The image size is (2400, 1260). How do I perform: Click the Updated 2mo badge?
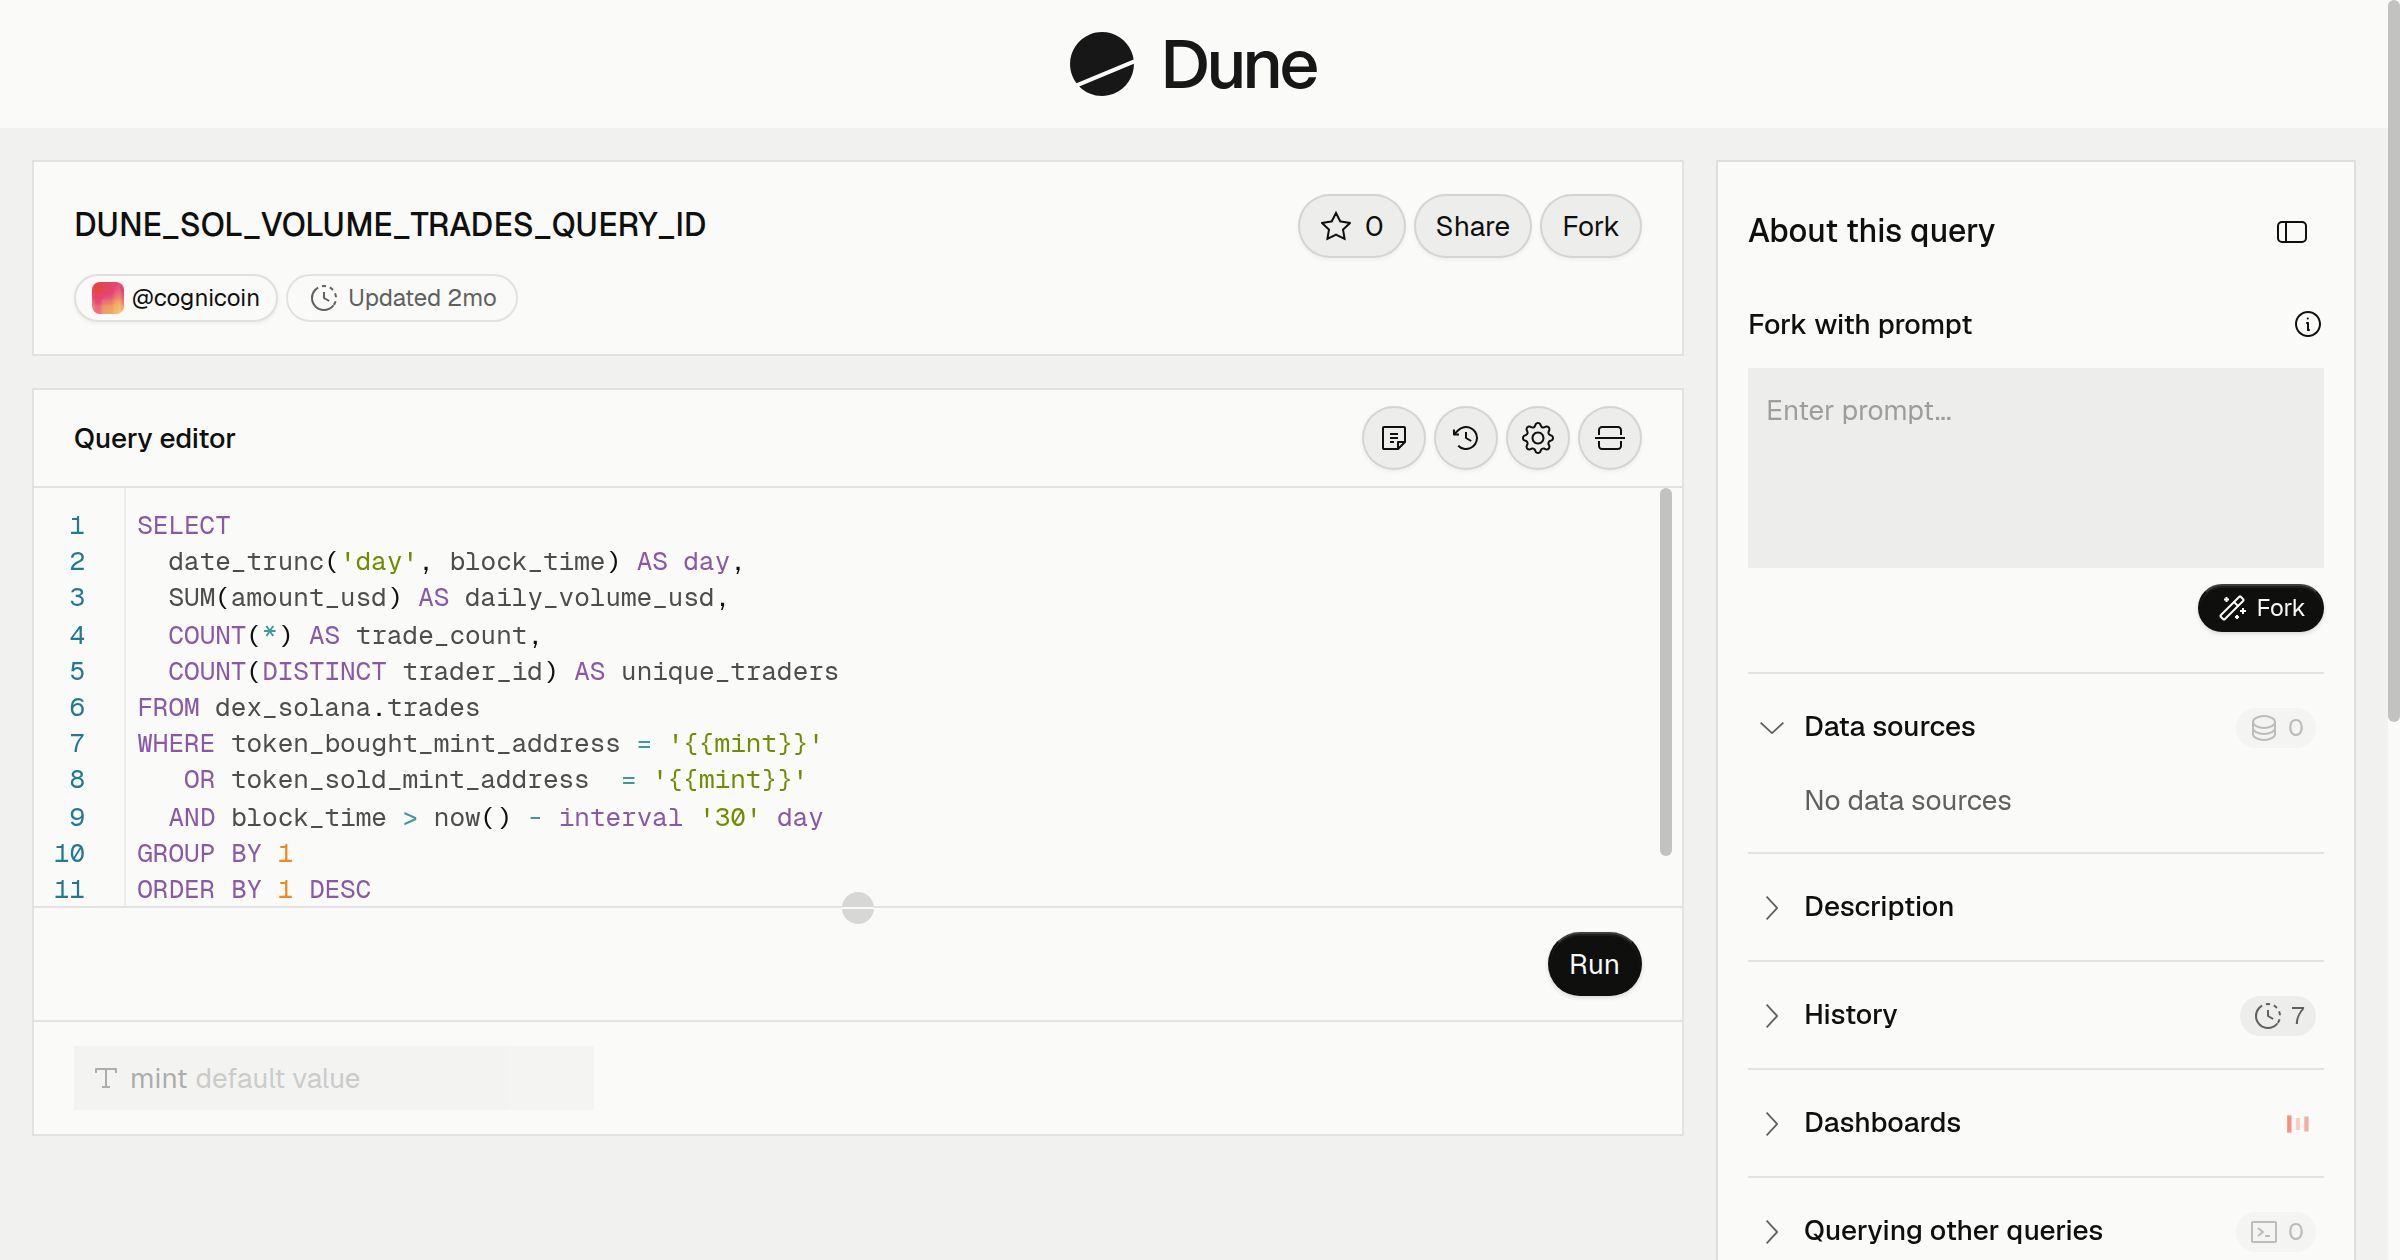coord(402,298)
